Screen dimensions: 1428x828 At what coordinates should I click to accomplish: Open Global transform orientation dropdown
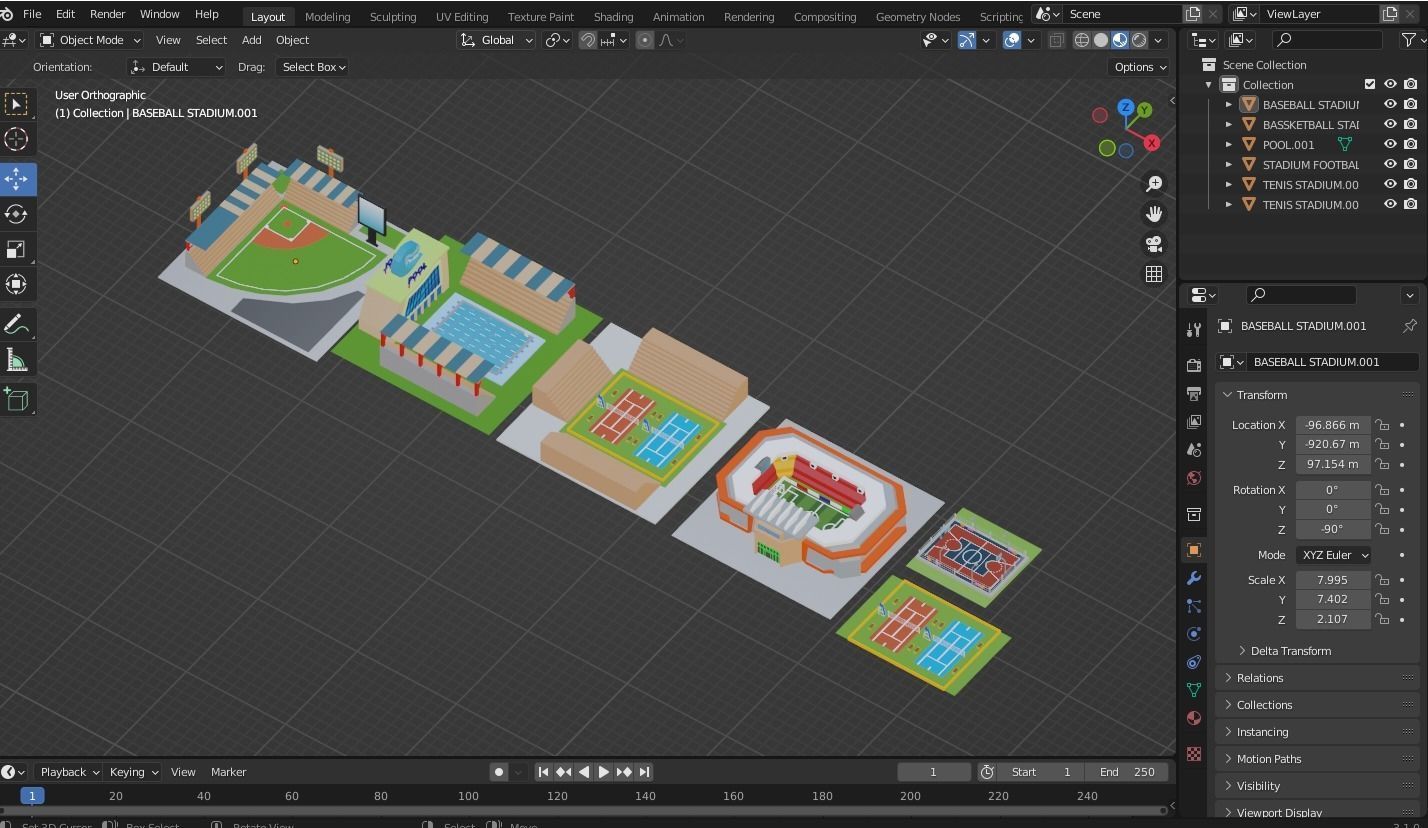pyautogui.click(x=497, y=40)
